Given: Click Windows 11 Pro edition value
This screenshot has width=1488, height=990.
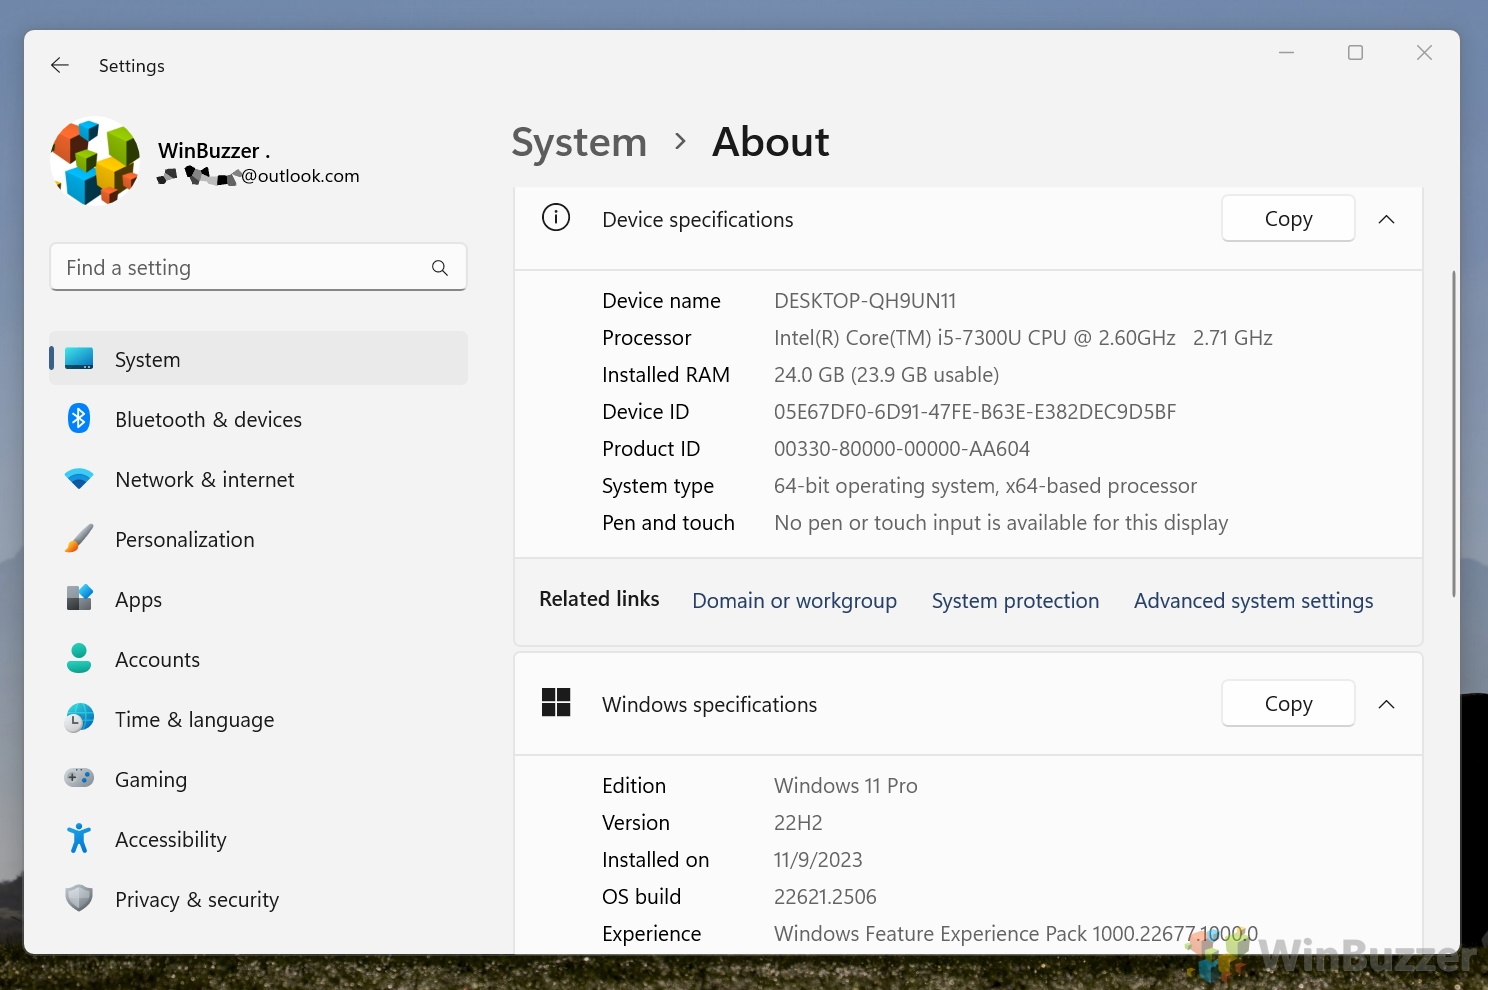Looking at the screenshot, I should point(846,785).
